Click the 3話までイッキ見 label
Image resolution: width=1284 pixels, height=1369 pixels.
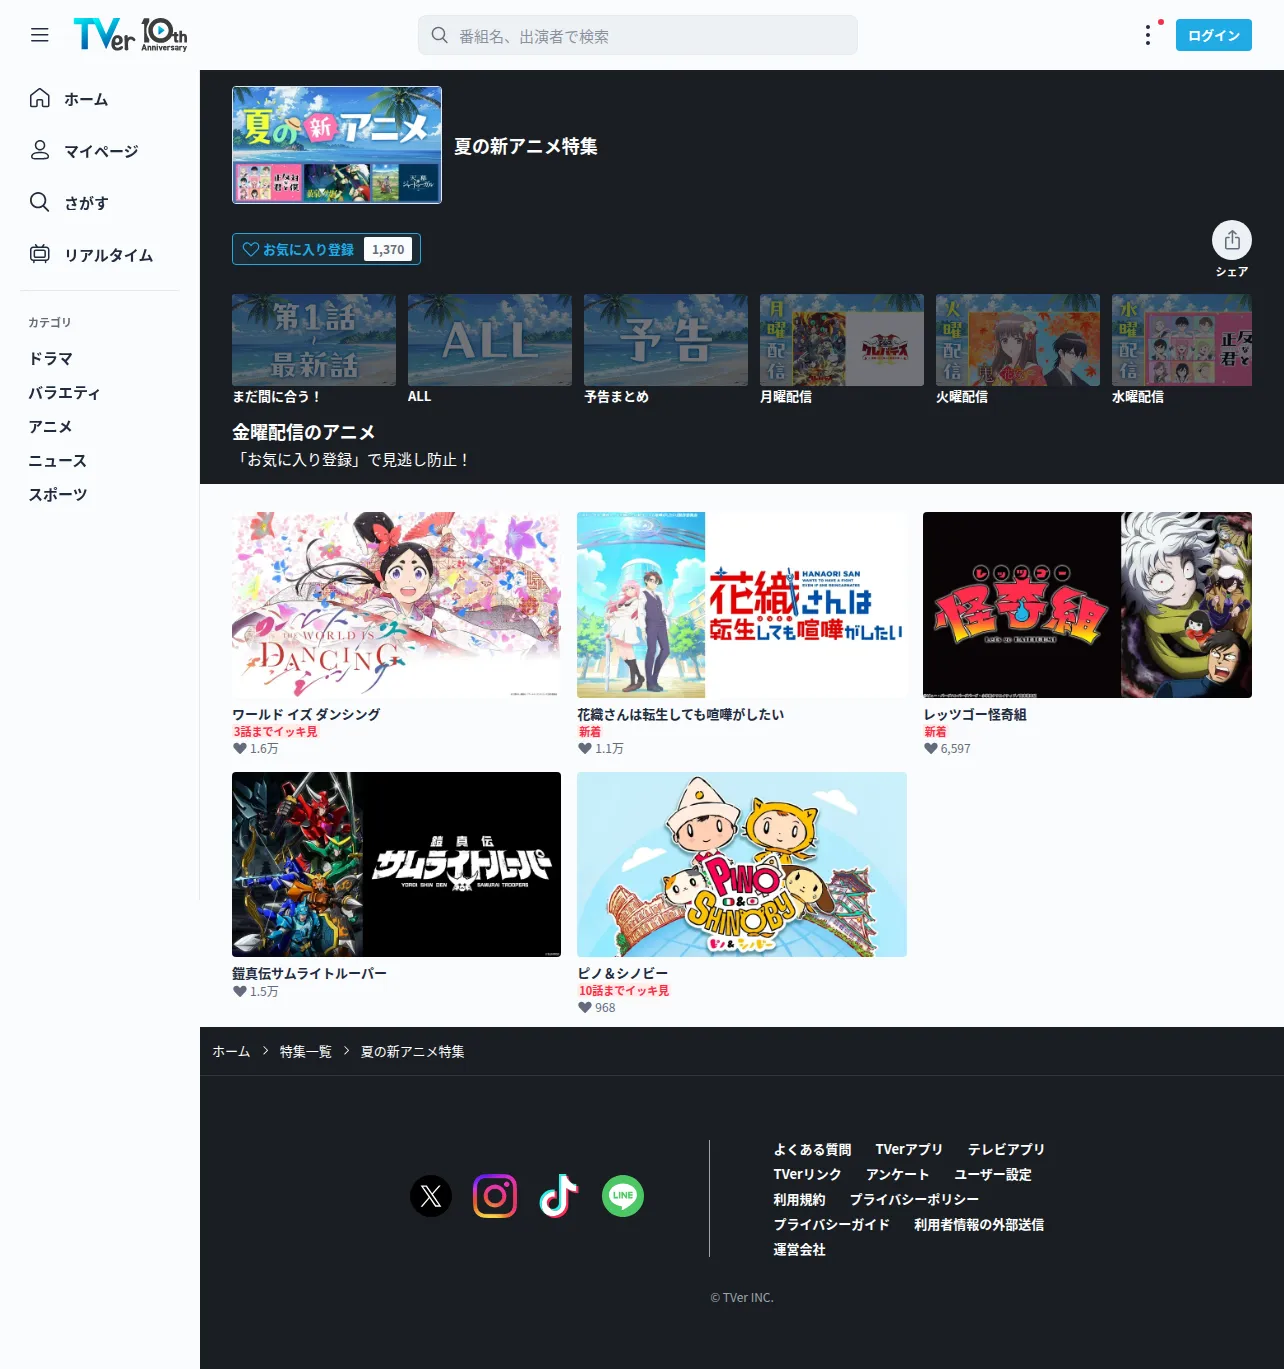275,731
